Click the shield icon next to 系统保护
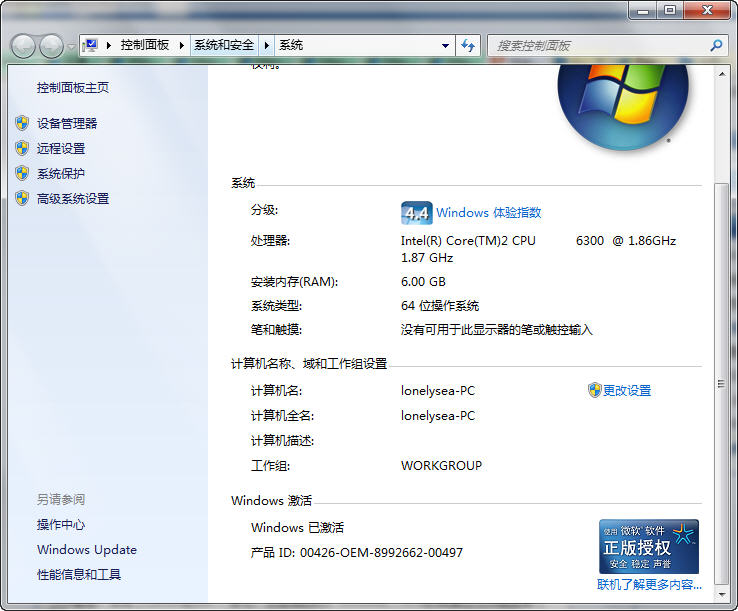Viewport: 738px width, 611px height. [22, 173]
